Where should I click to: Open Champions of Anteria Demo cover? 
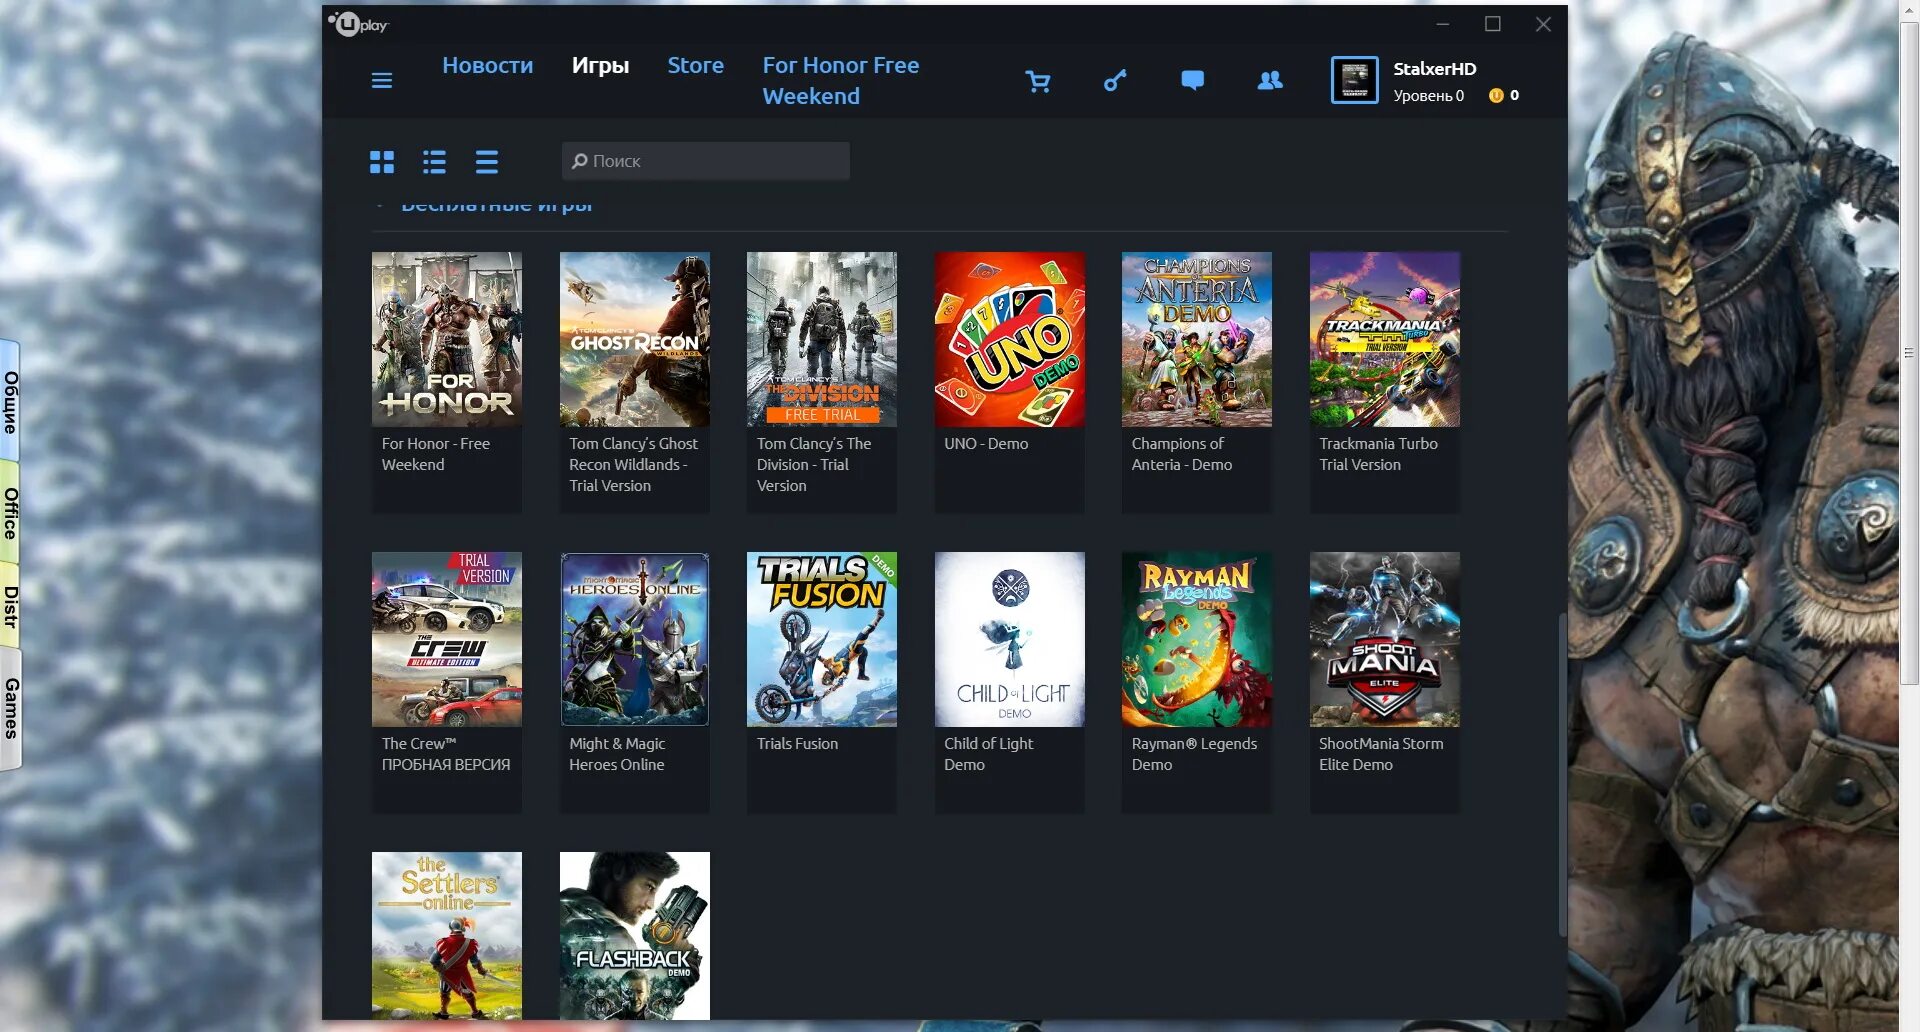tap(1197, 339)
